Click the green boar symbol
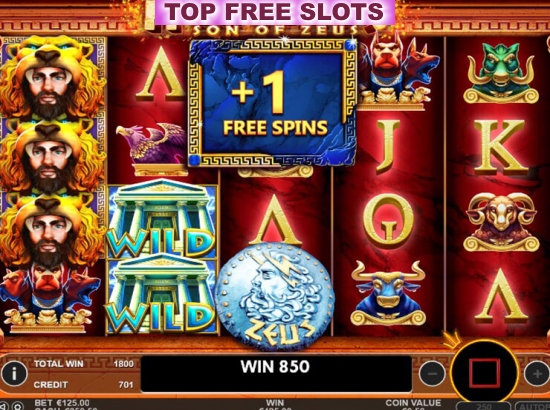Screen dimensions: 550x410 point(500,73)
